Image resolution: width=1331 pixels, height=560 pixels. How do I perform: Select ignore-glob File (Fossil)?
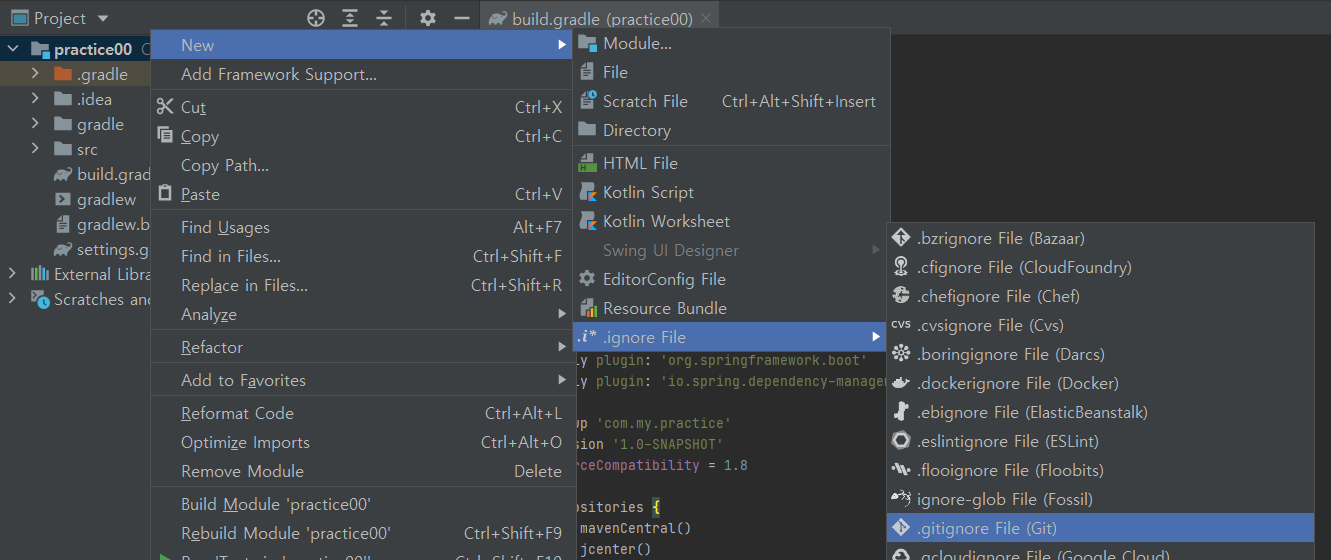tap(1100, 499)
